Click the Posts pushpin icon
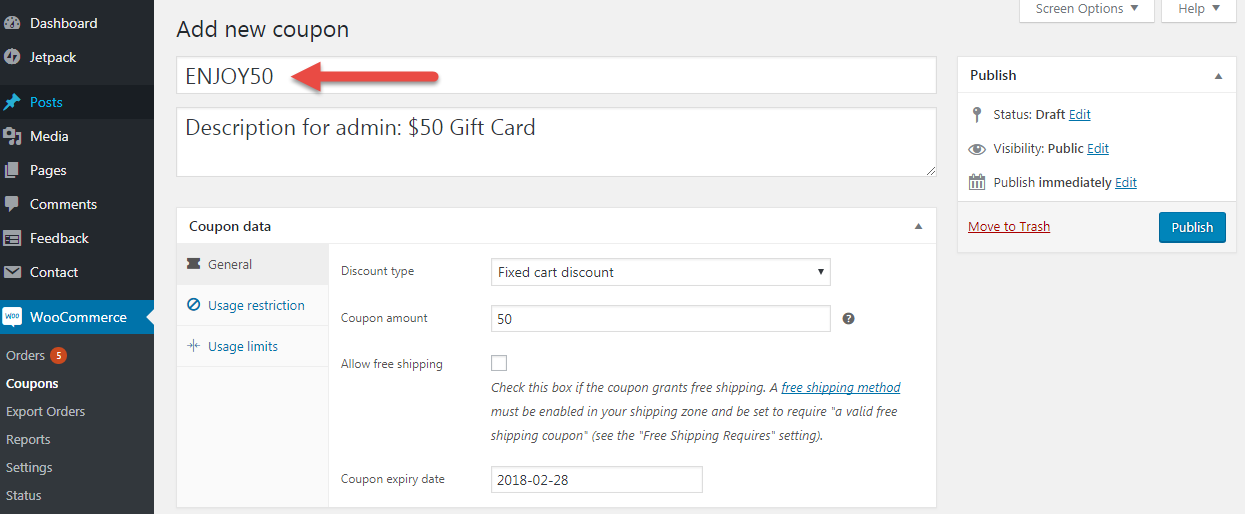Viewport: 1245px width, 514px height. [x=12, y=102]
